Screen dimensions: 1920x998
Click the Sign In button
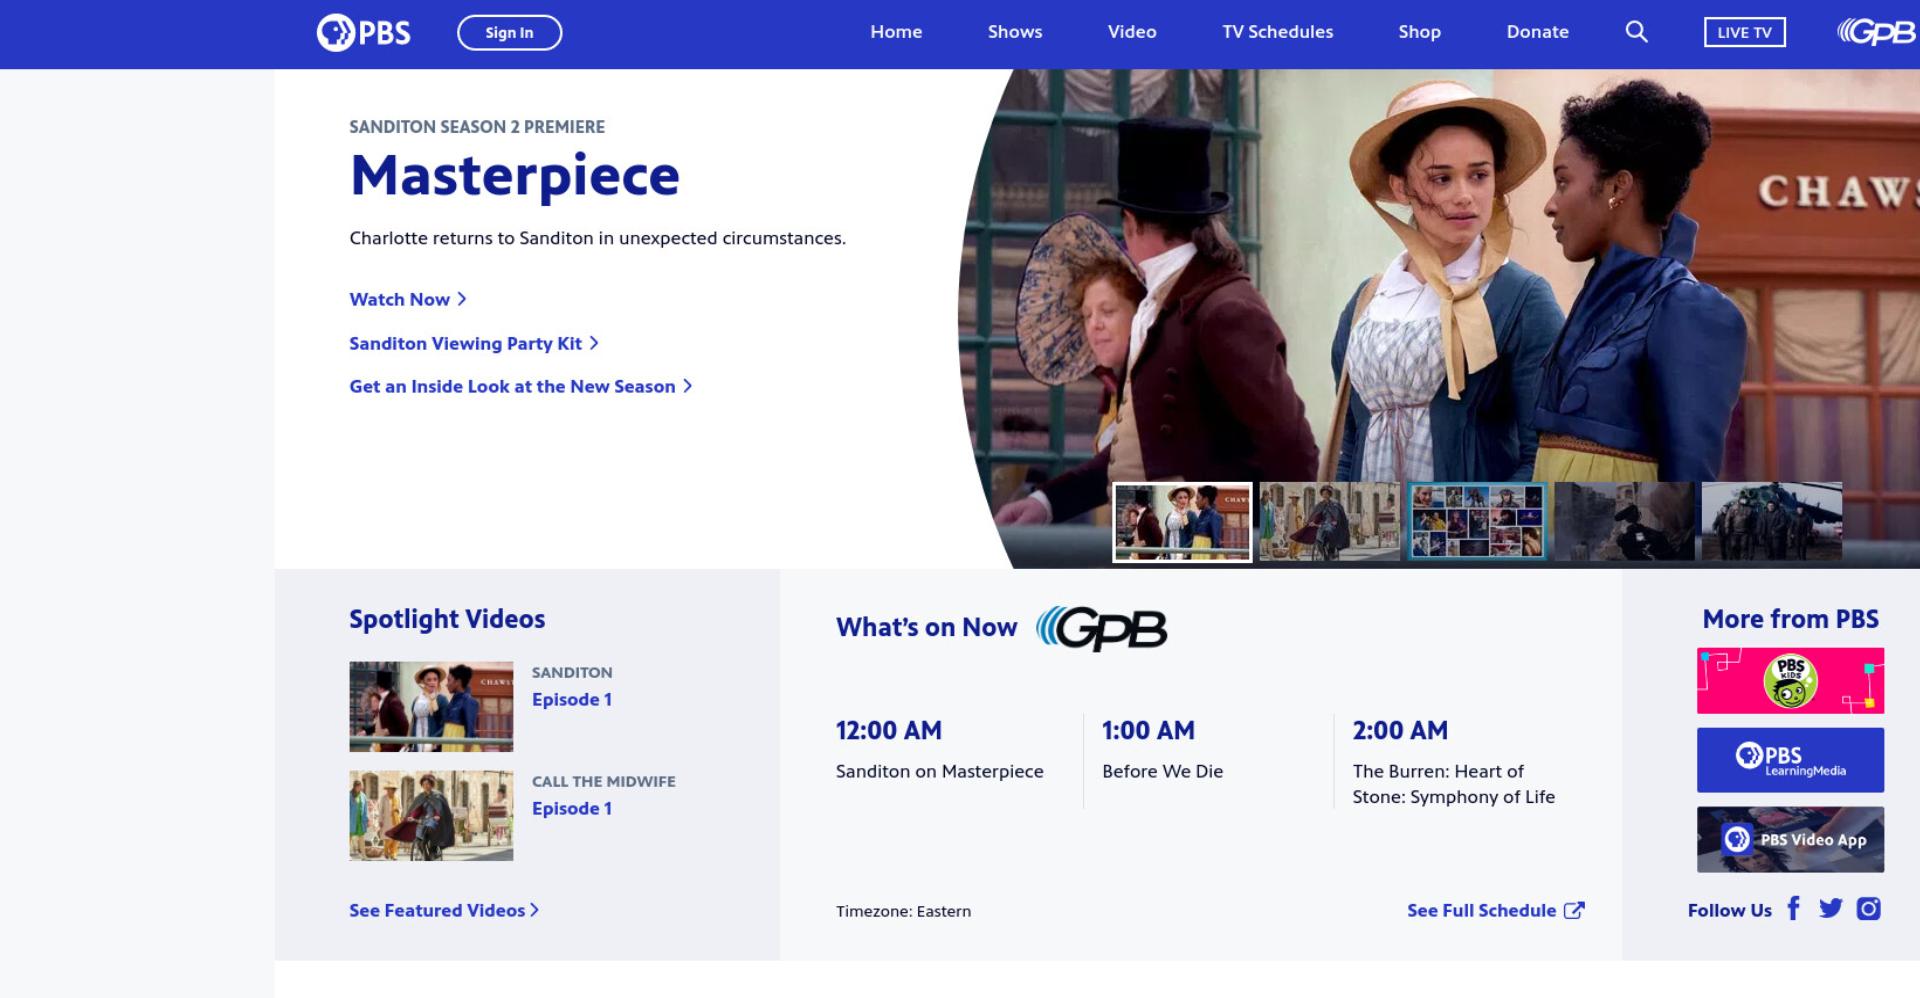point(509,33)
